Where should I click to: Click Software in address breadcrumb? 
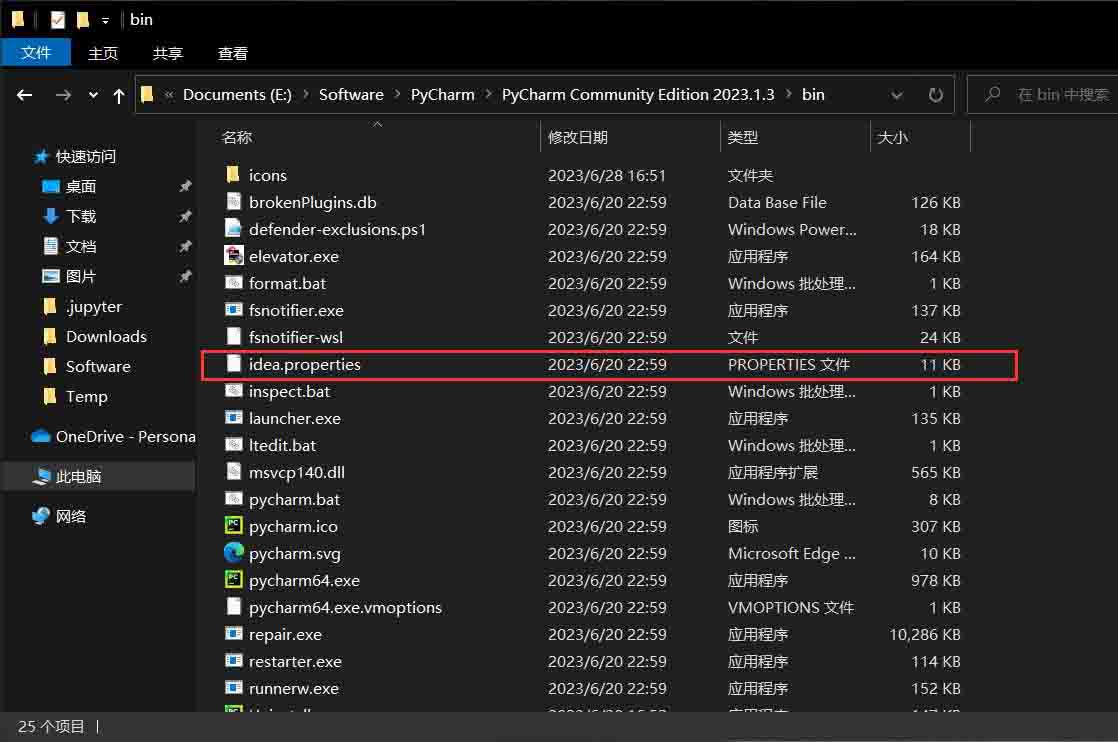351,95
